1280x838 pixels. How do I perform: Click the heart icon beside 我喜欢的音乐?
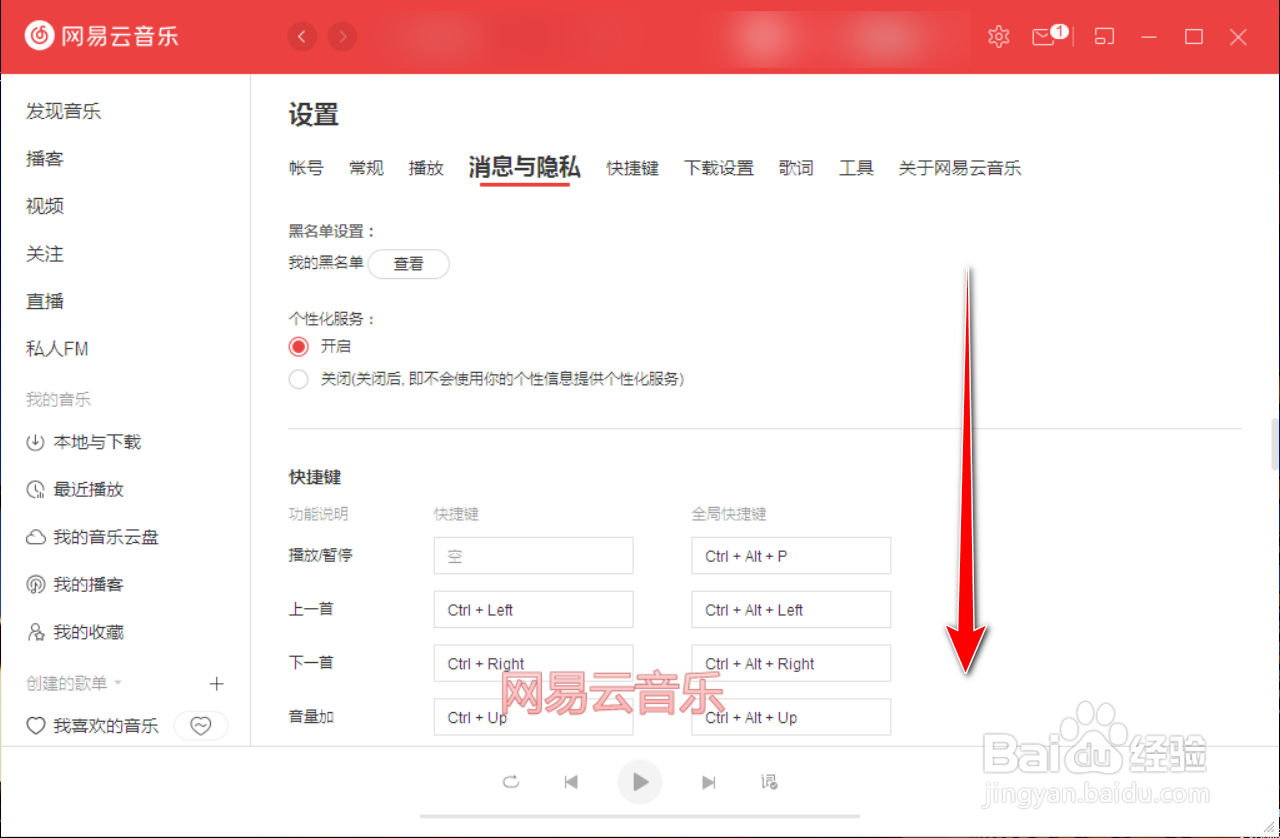[36, 726]
